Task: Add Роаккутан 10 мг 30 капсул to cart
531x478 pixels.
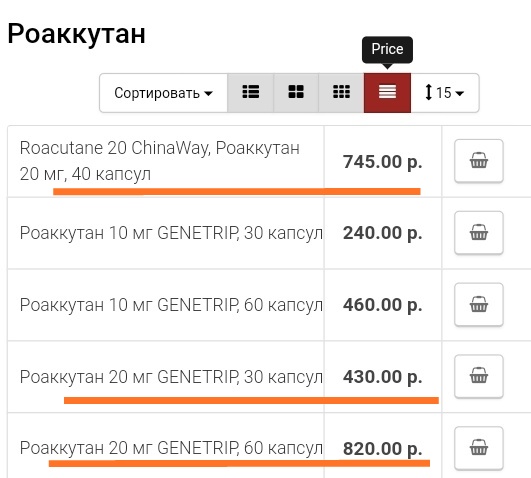Action: (x=479, y=233)
